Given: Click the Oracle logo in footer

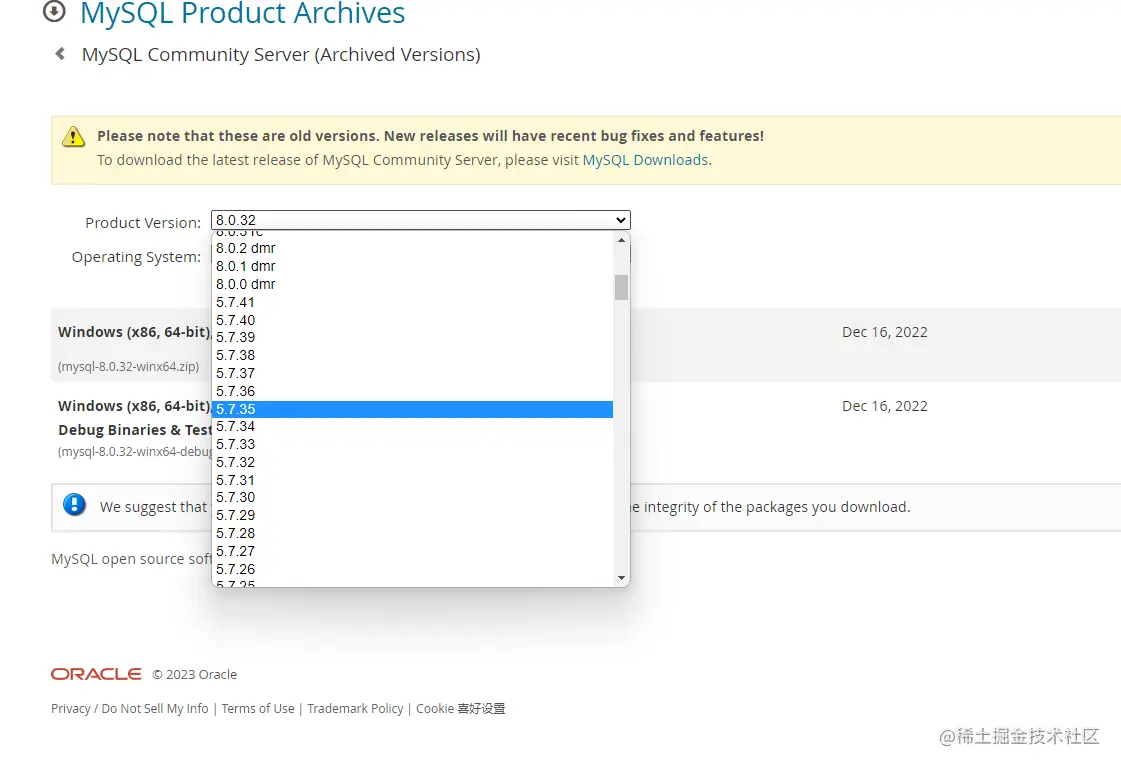Looking at the screenshot, I should click(x=96, y=674).
